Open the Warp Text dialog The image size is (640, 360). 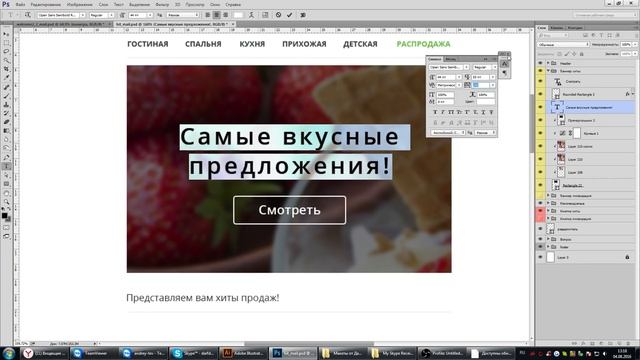click(251, 15)
